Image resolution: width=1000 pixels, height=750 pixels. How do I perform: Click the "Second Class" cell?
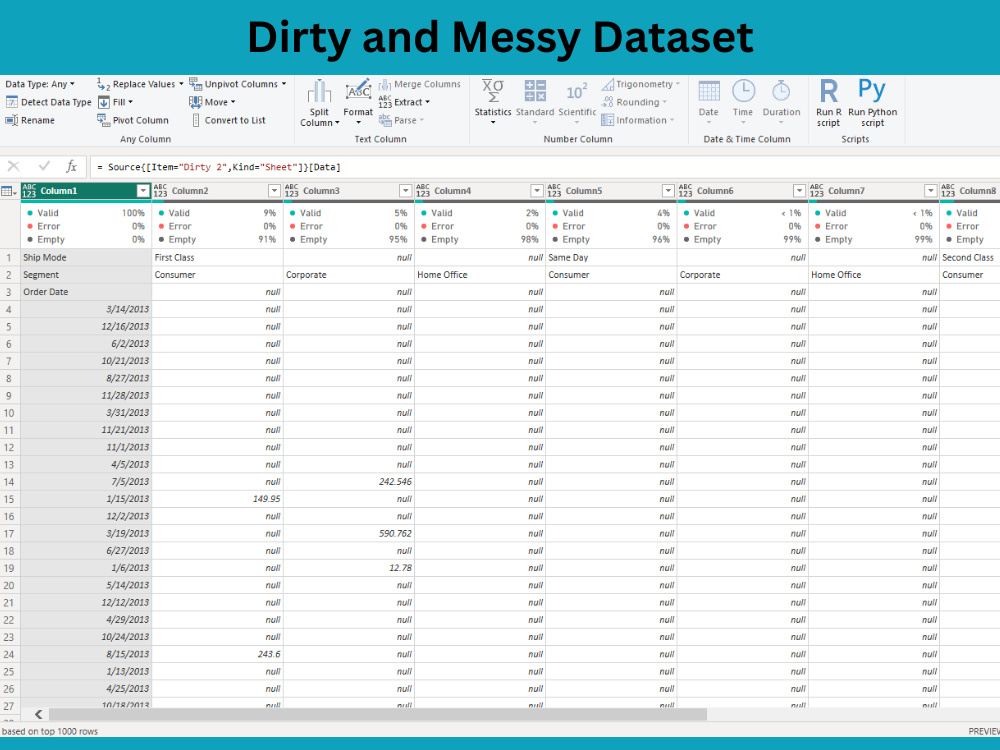coord(970,257)
